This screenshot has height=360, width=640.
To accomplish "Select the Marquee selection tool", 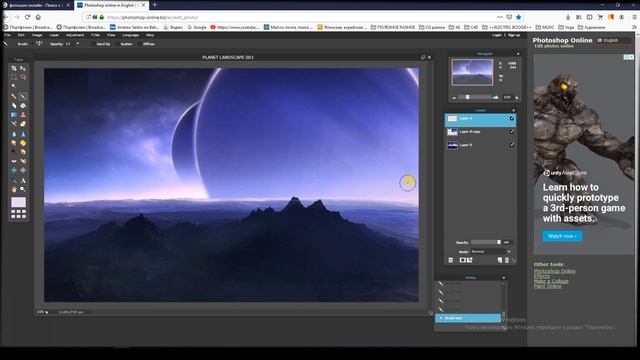I will (14, 77).
